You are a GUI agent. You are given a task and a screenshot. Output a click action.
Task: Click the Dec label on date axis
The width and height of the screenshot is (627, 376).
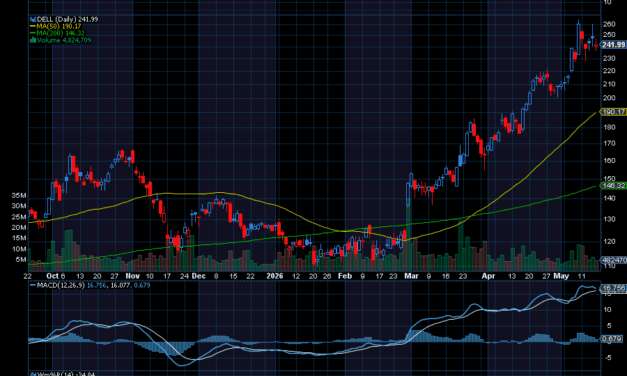pyautogui.click(x=198, y=276)
